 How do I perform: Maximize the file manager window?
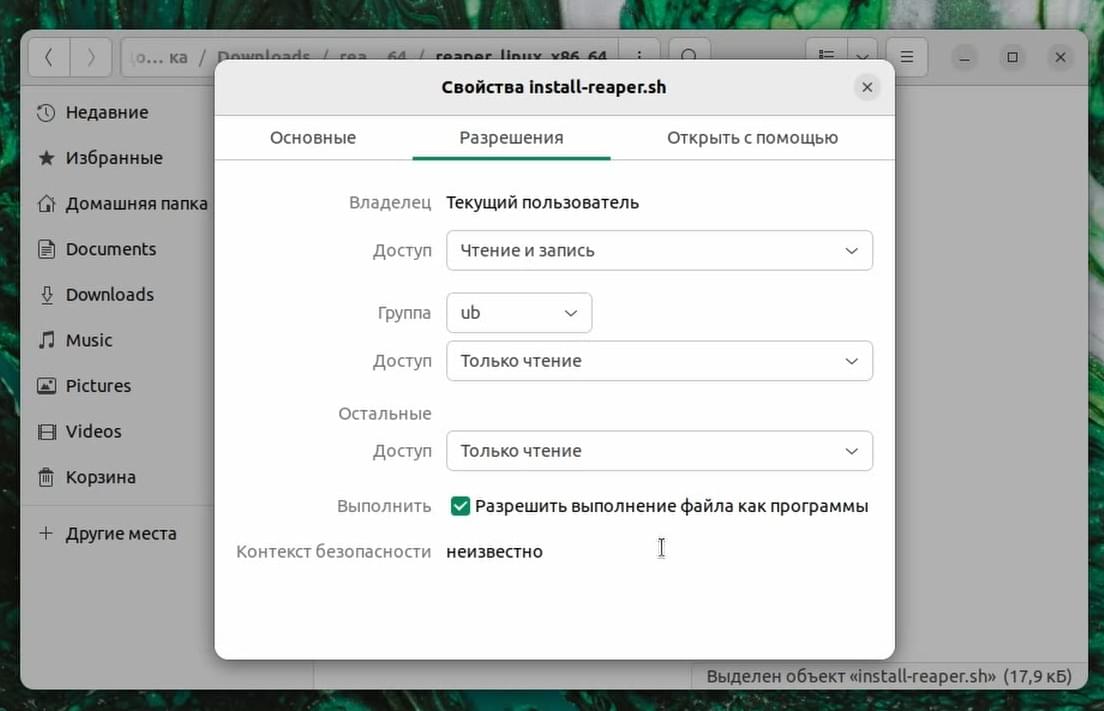[1012, 58]
